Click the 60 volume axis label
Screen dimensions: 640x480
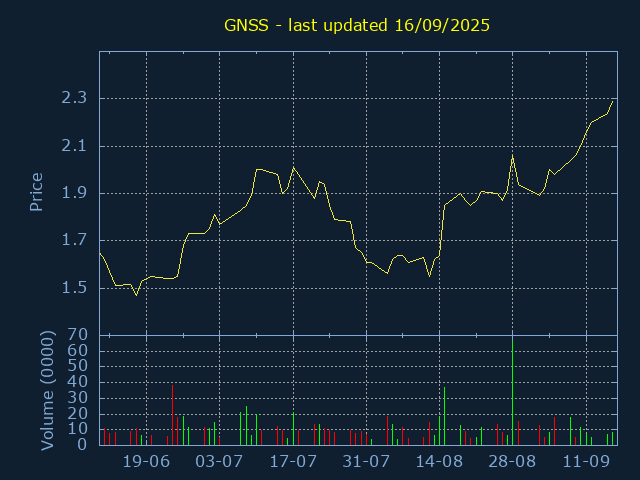[78, 351]
